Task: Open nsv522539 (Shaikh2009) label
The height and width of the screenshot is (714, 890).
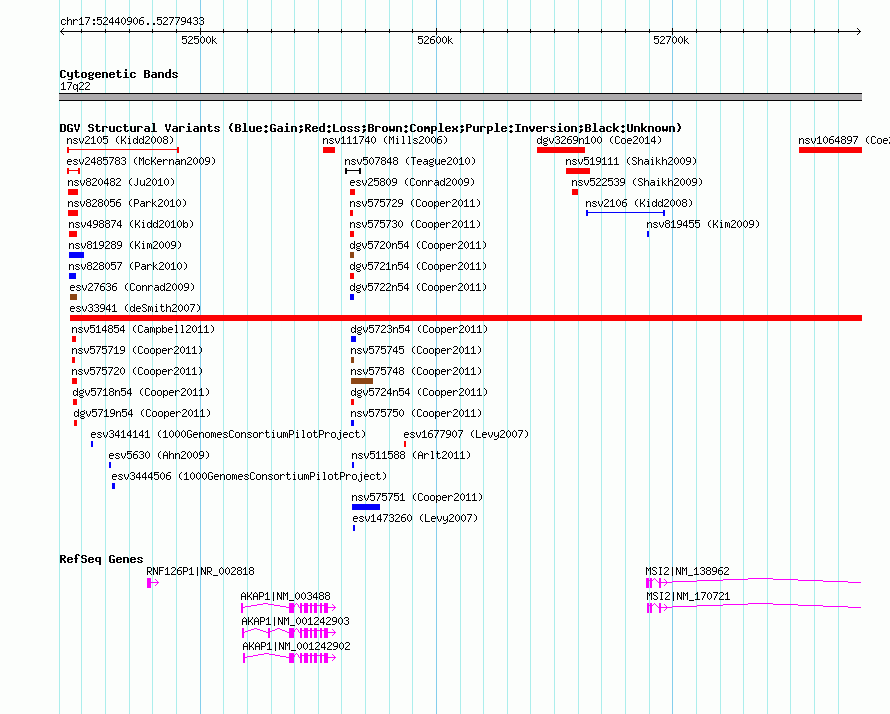Action: pyautogui.click(x=637, y=182)
